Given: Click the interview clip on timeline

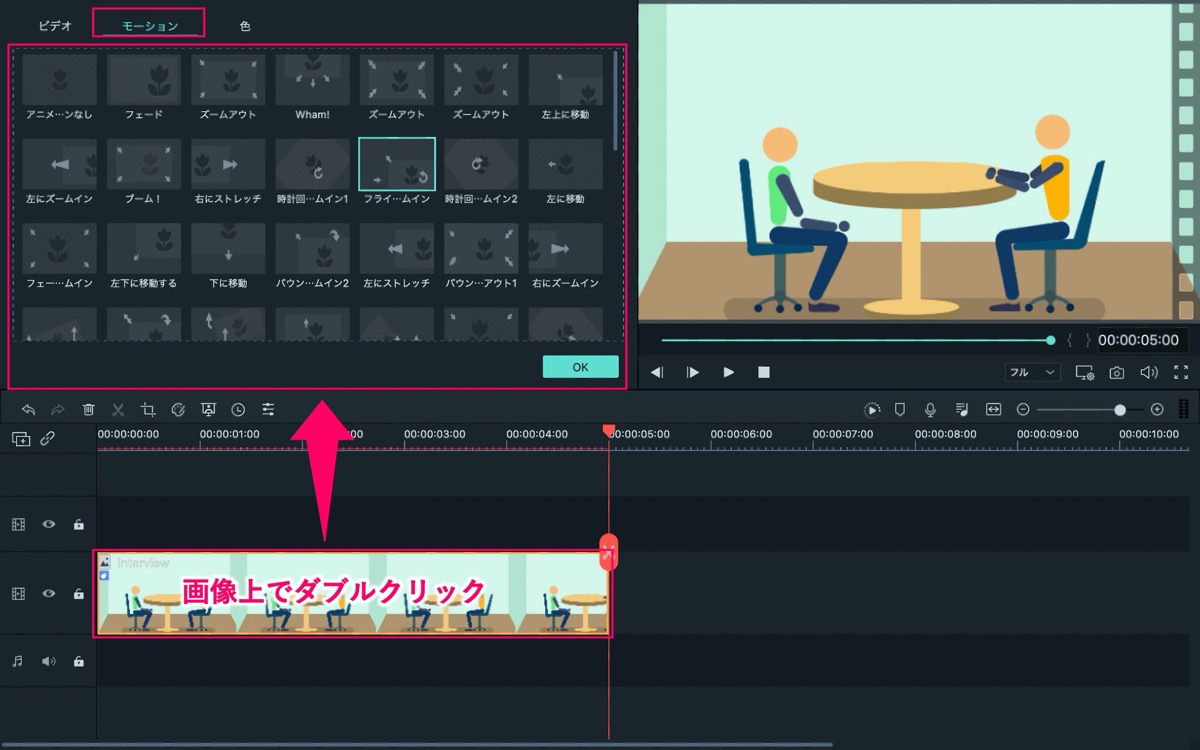Looking at the screenshot, I should (x=353, y=594).
